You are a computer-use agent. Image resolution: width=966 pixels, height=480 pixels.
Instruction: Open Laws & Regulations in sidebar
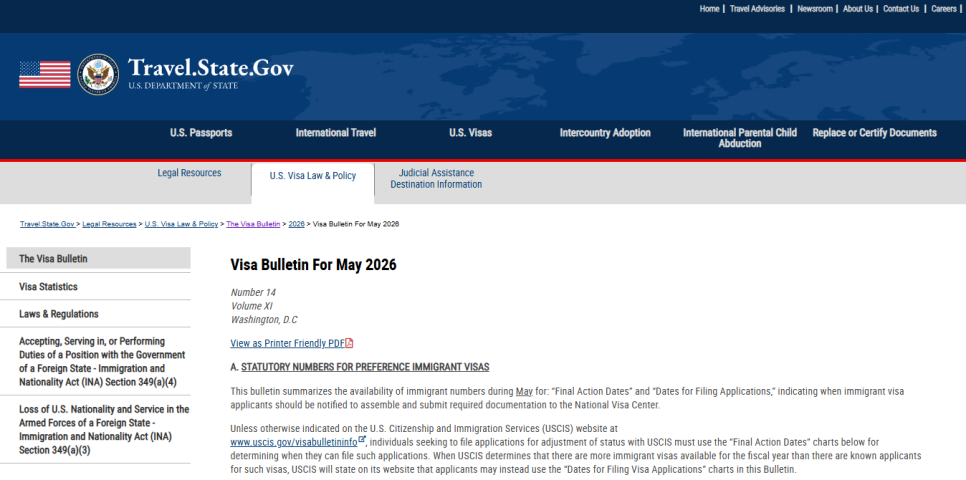59,314
